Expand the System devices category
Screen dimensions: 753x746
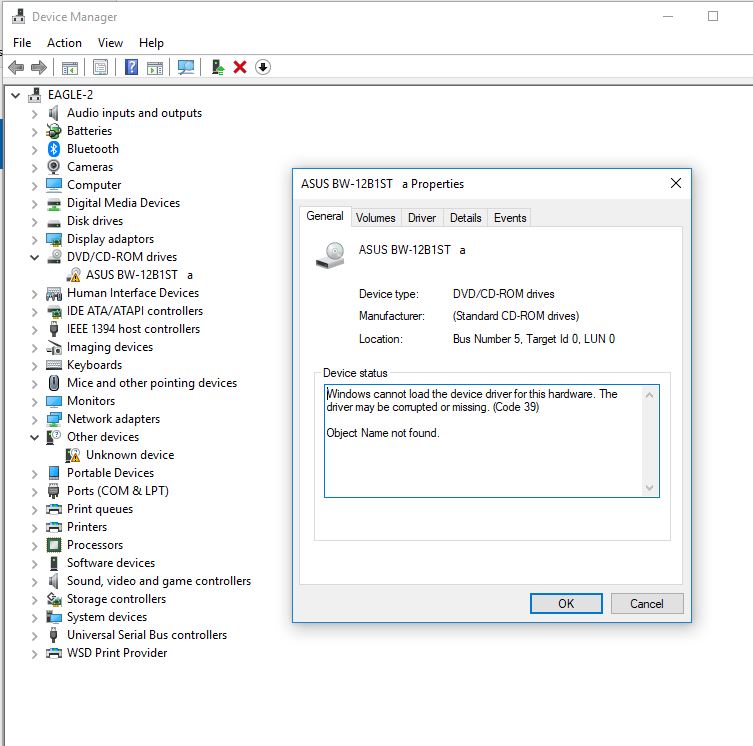point(35,617)
